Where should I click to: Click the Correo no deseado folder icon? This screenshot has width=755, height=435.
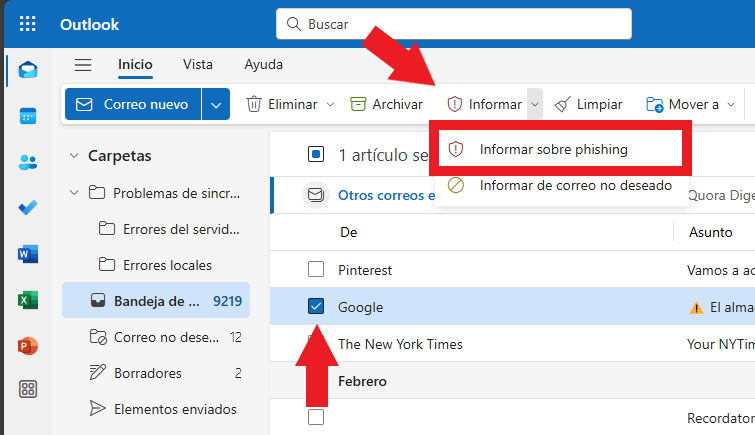pos(98,337)
